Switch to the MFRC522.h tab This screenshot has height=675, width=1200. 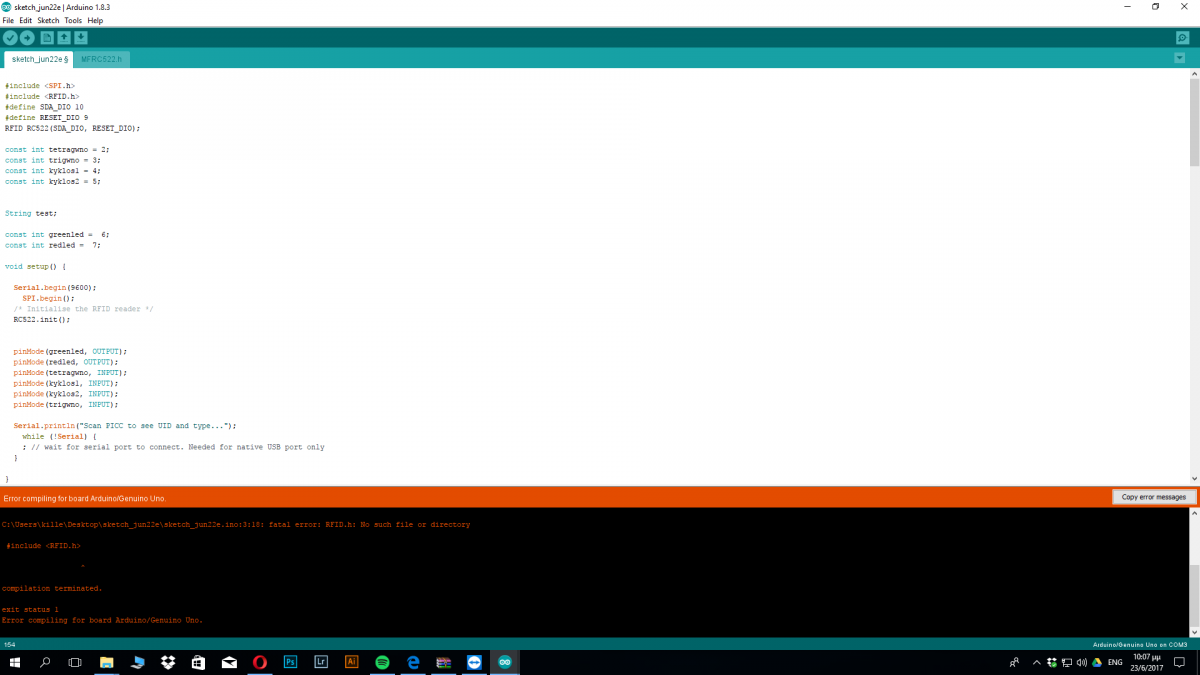pyautogui.click(x=101, y=59)
